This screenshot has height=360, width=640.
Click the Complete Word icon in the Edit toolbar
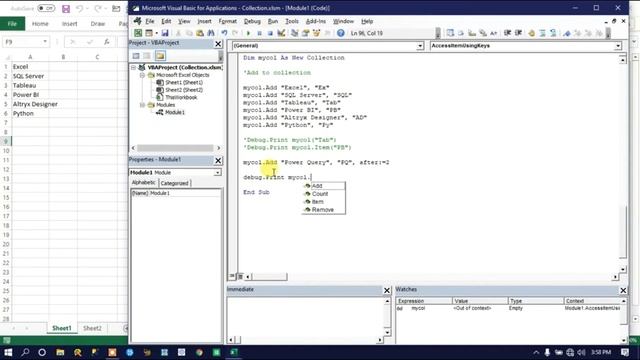pos(493,33)
